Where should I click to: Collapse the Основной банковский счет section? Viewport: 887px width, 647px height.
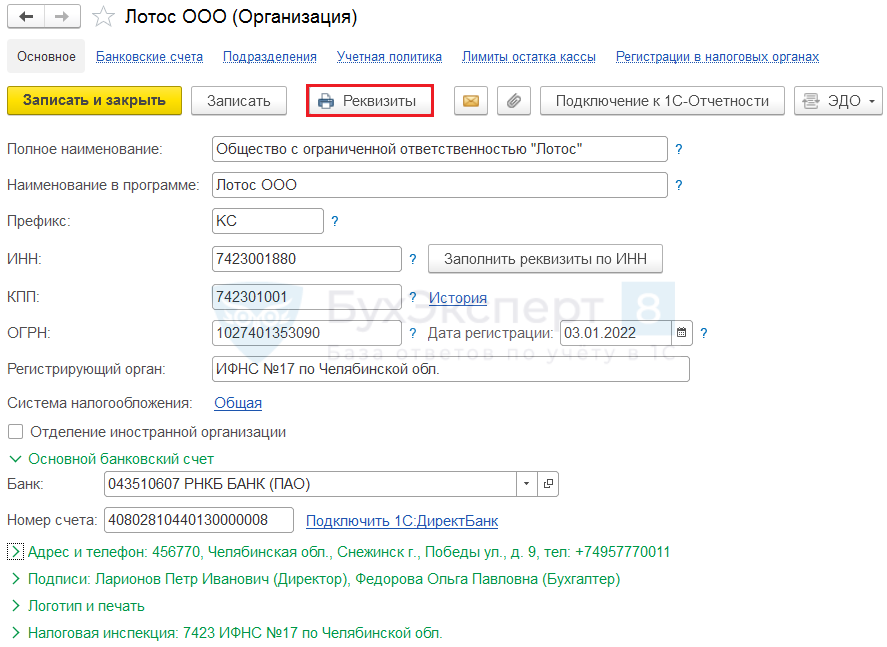(15, 459)
